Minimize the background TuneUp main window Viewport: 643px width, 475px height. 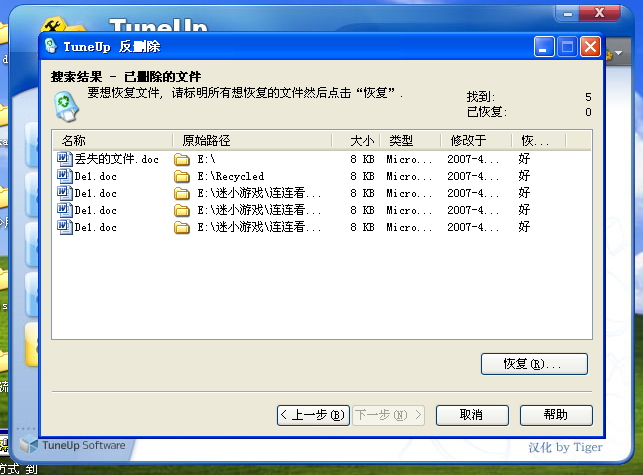tap(568, 13)
